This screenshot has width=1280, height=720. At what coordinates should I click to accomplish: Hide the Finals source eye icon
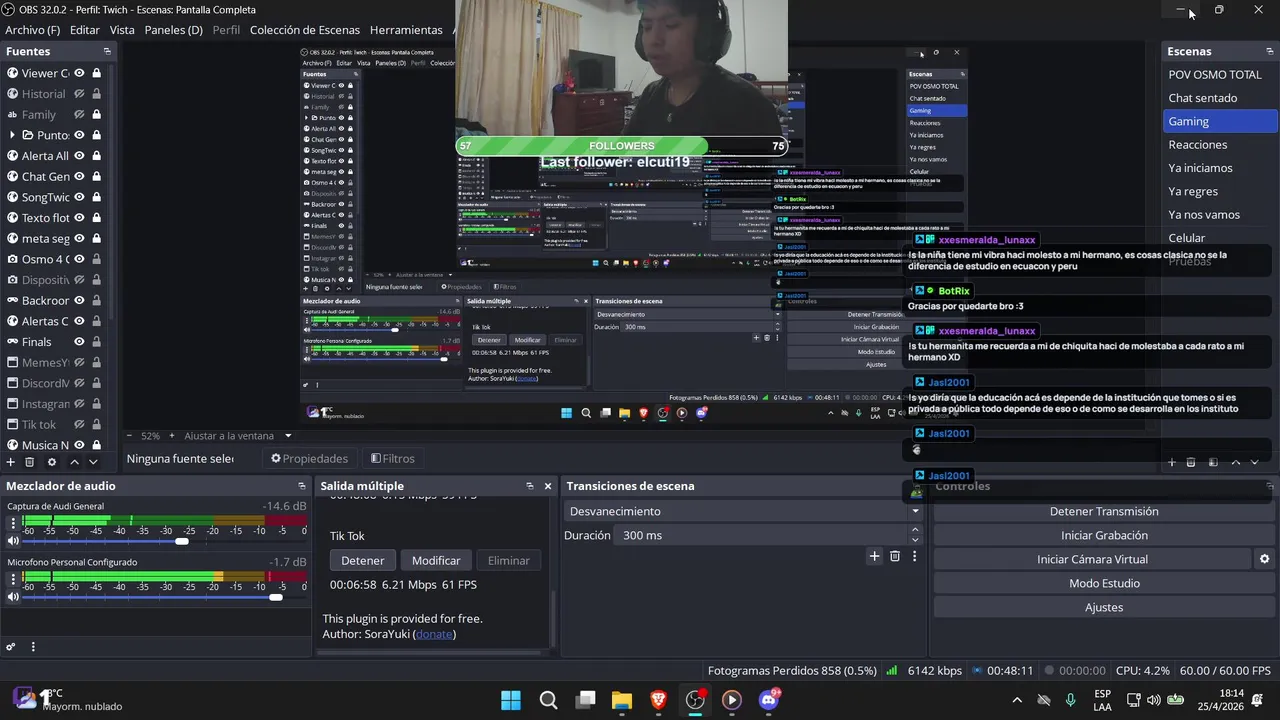pyautogui.click(x=79, y=342)
